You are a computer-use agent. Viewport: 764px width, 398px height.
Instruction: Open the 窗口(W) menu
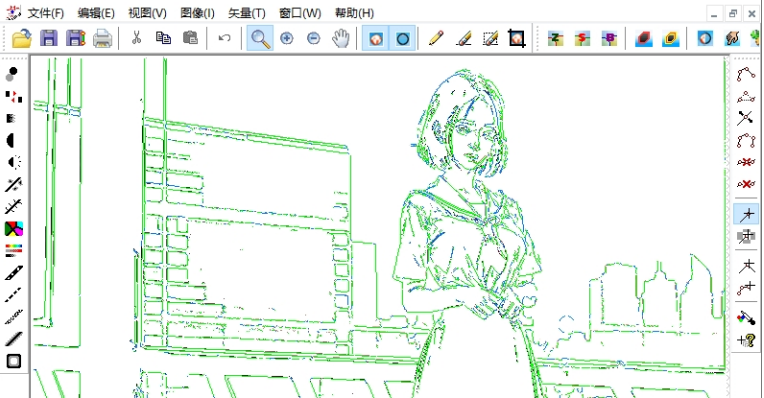[300, 13]
